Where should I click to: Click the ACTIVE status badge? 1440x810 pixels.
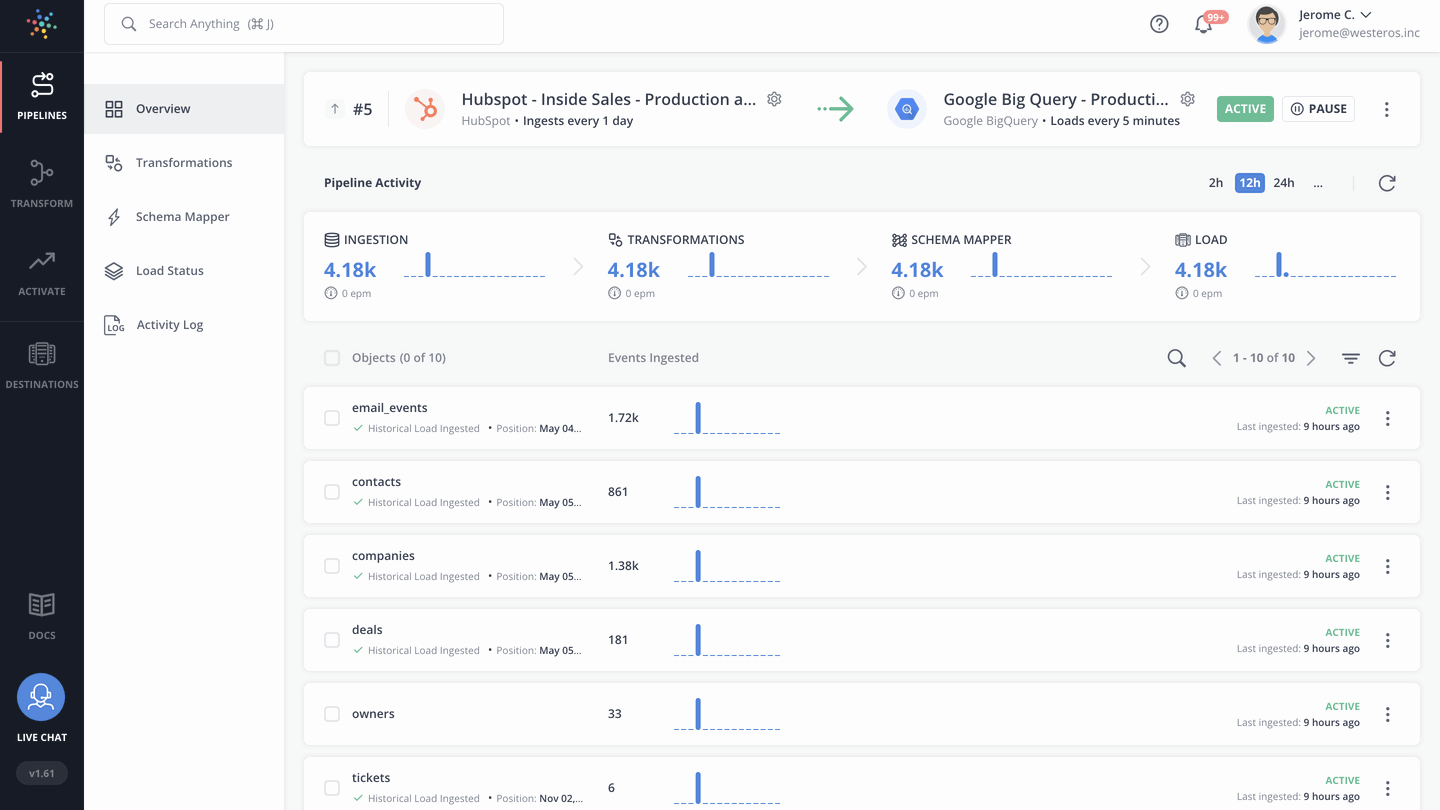[1245, 108]
